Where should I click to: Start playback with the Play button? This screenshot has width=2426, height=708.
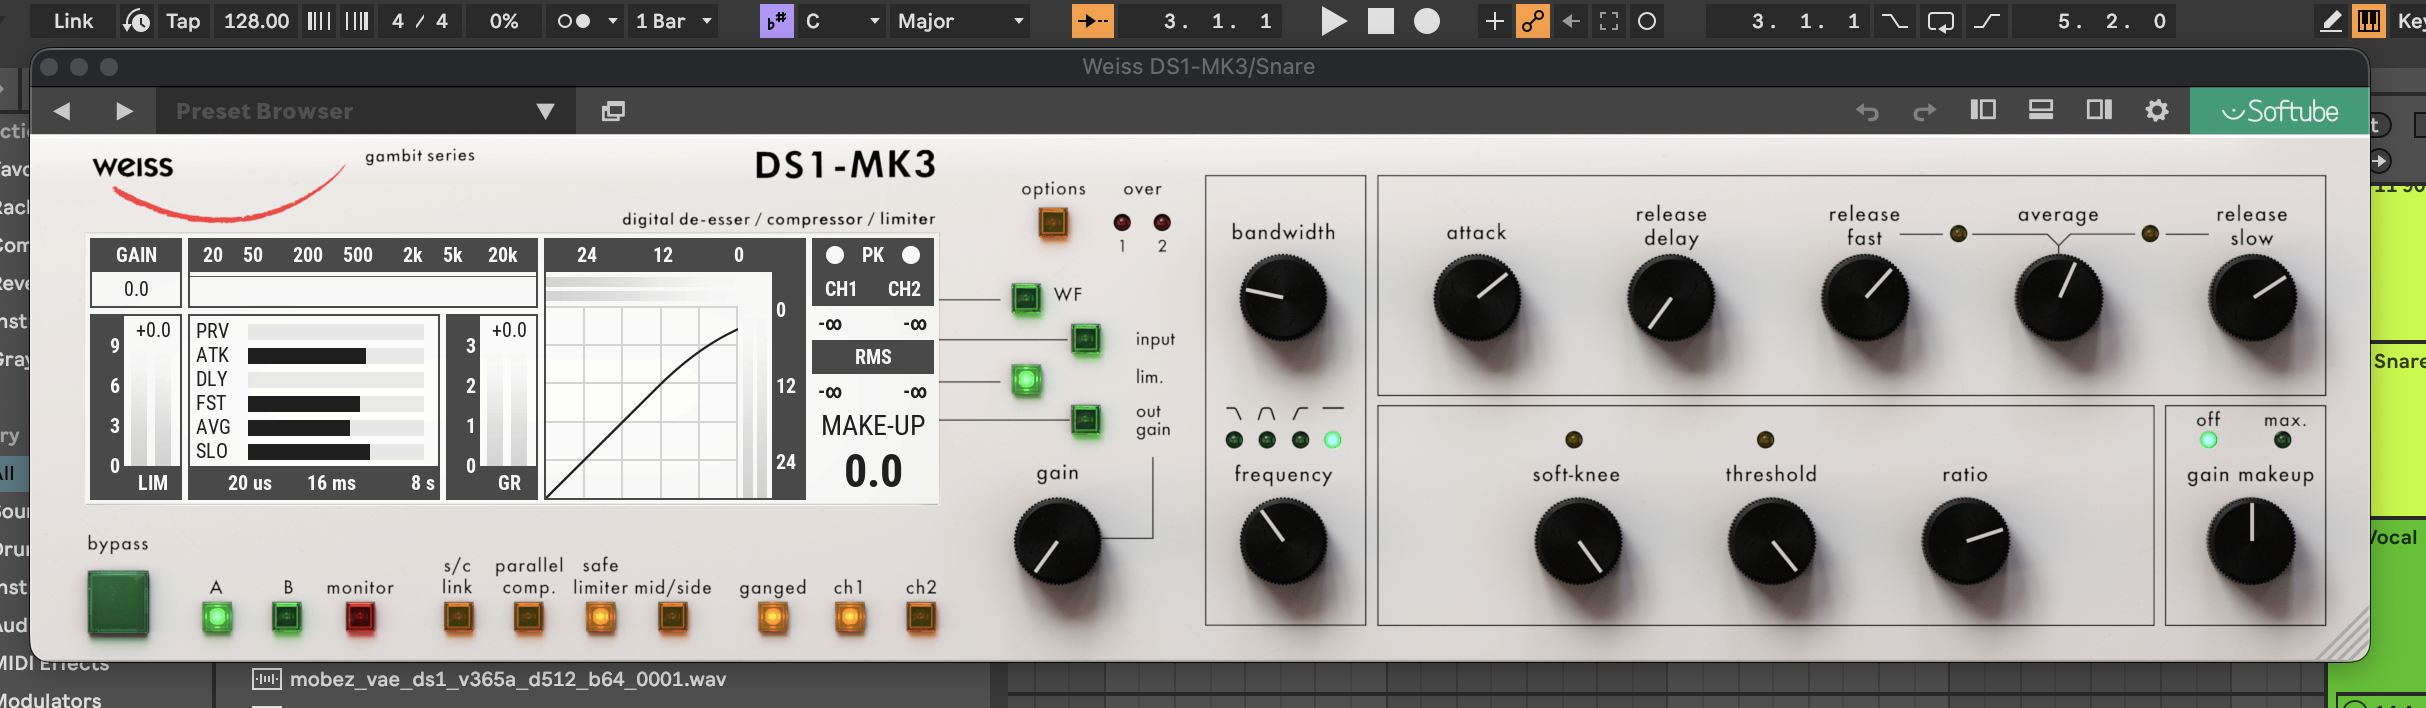point(1333,21)
